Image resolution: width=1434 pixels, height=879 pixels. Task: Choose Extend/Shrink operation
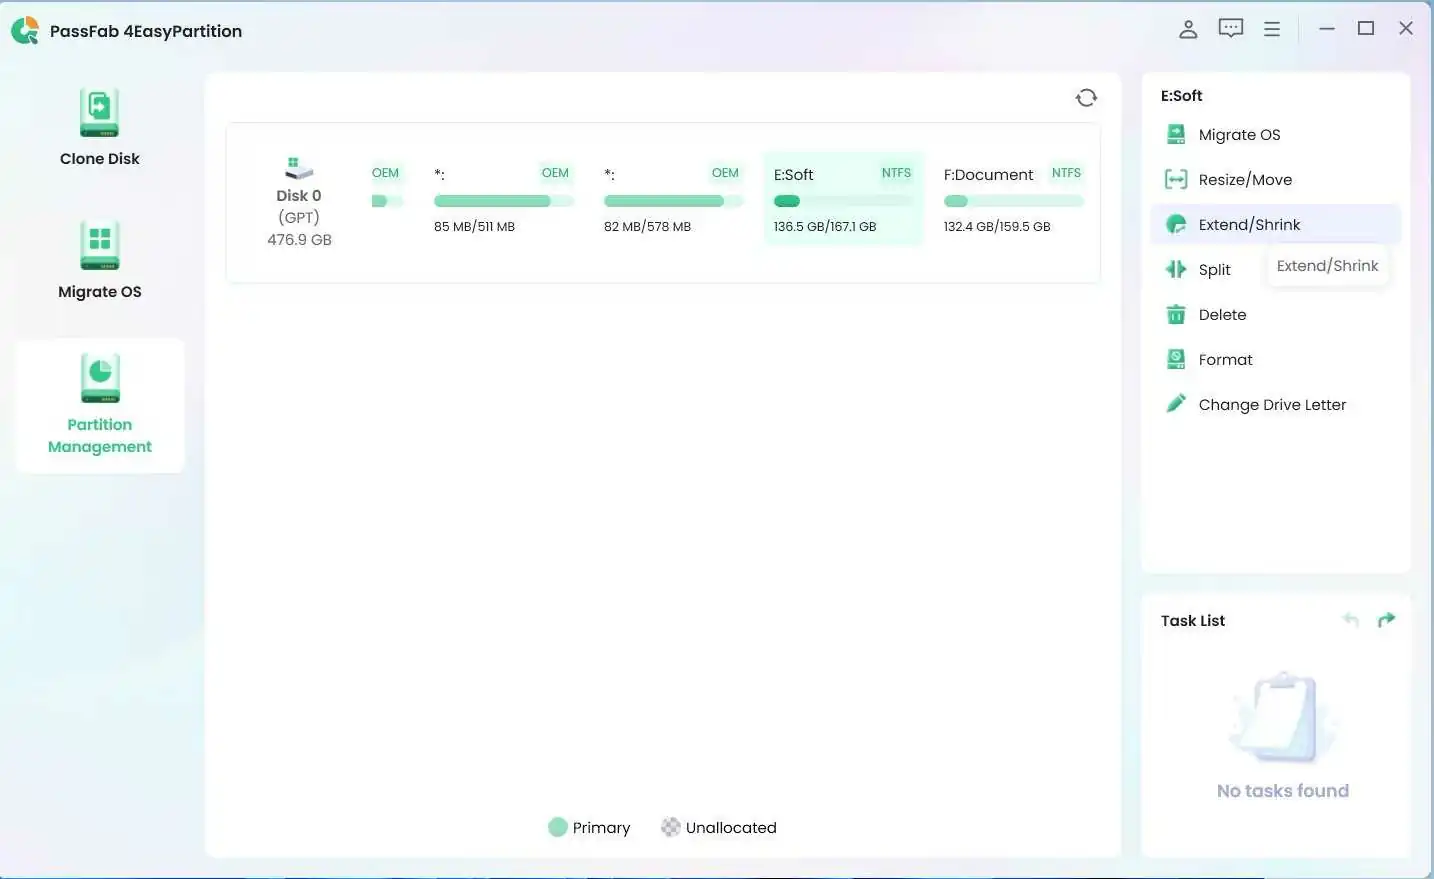(x=1275, y=224)
